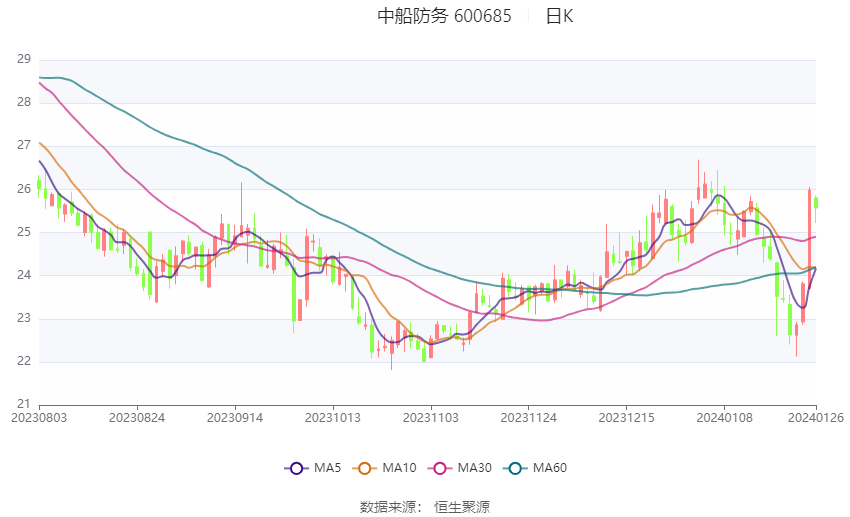Click the 日K label in title
850x517 pixels.
coord(559,16)
